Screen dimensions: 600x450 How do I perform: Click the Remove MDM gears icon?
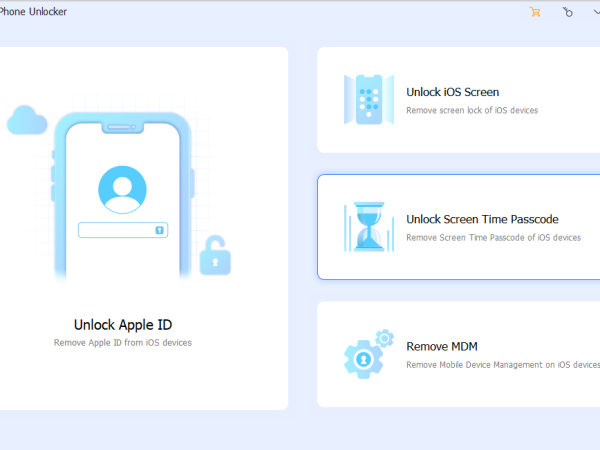[x=369, y=354]
